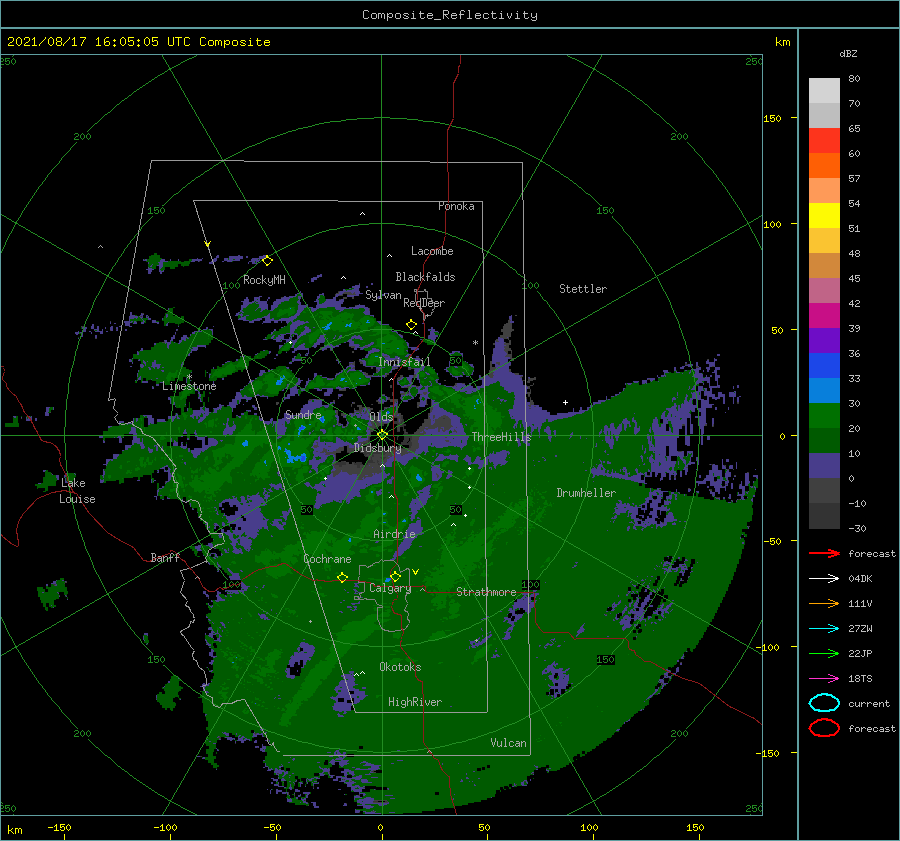
Task: Select the 'current' legend text
Action: coord(869,703)
